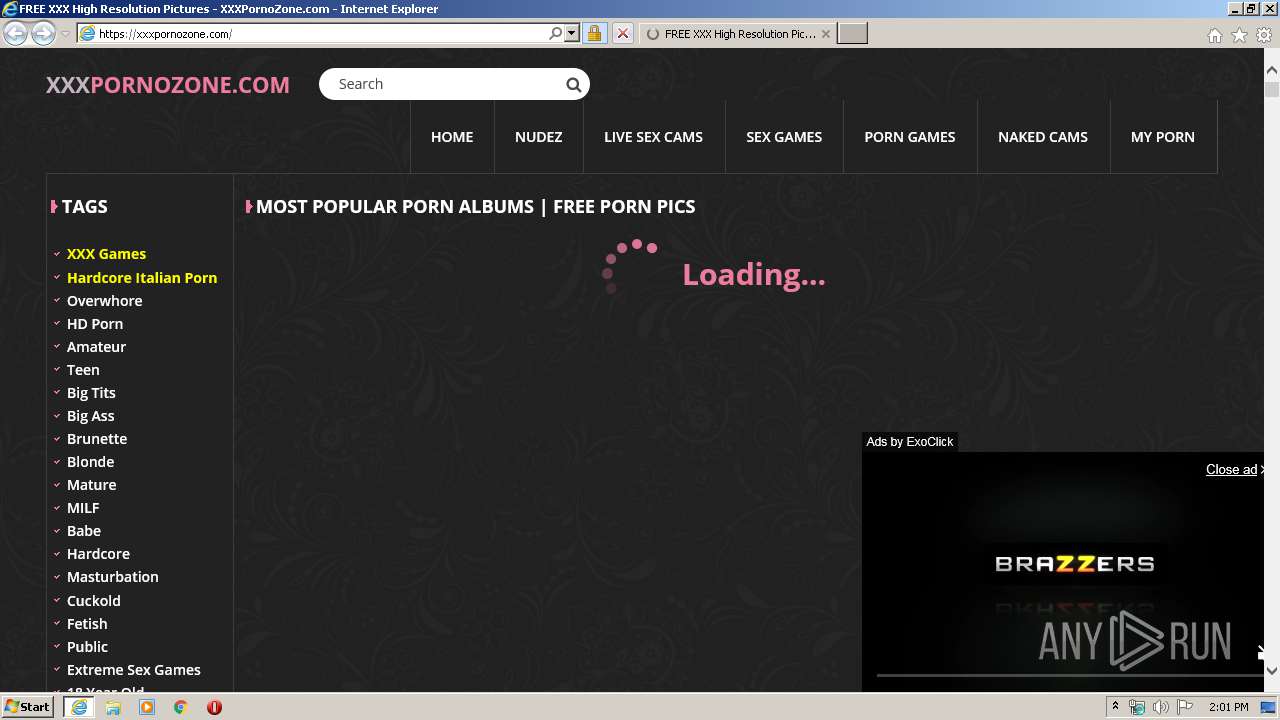Click the network tray icon
1280x720 pixels.
1137,707
